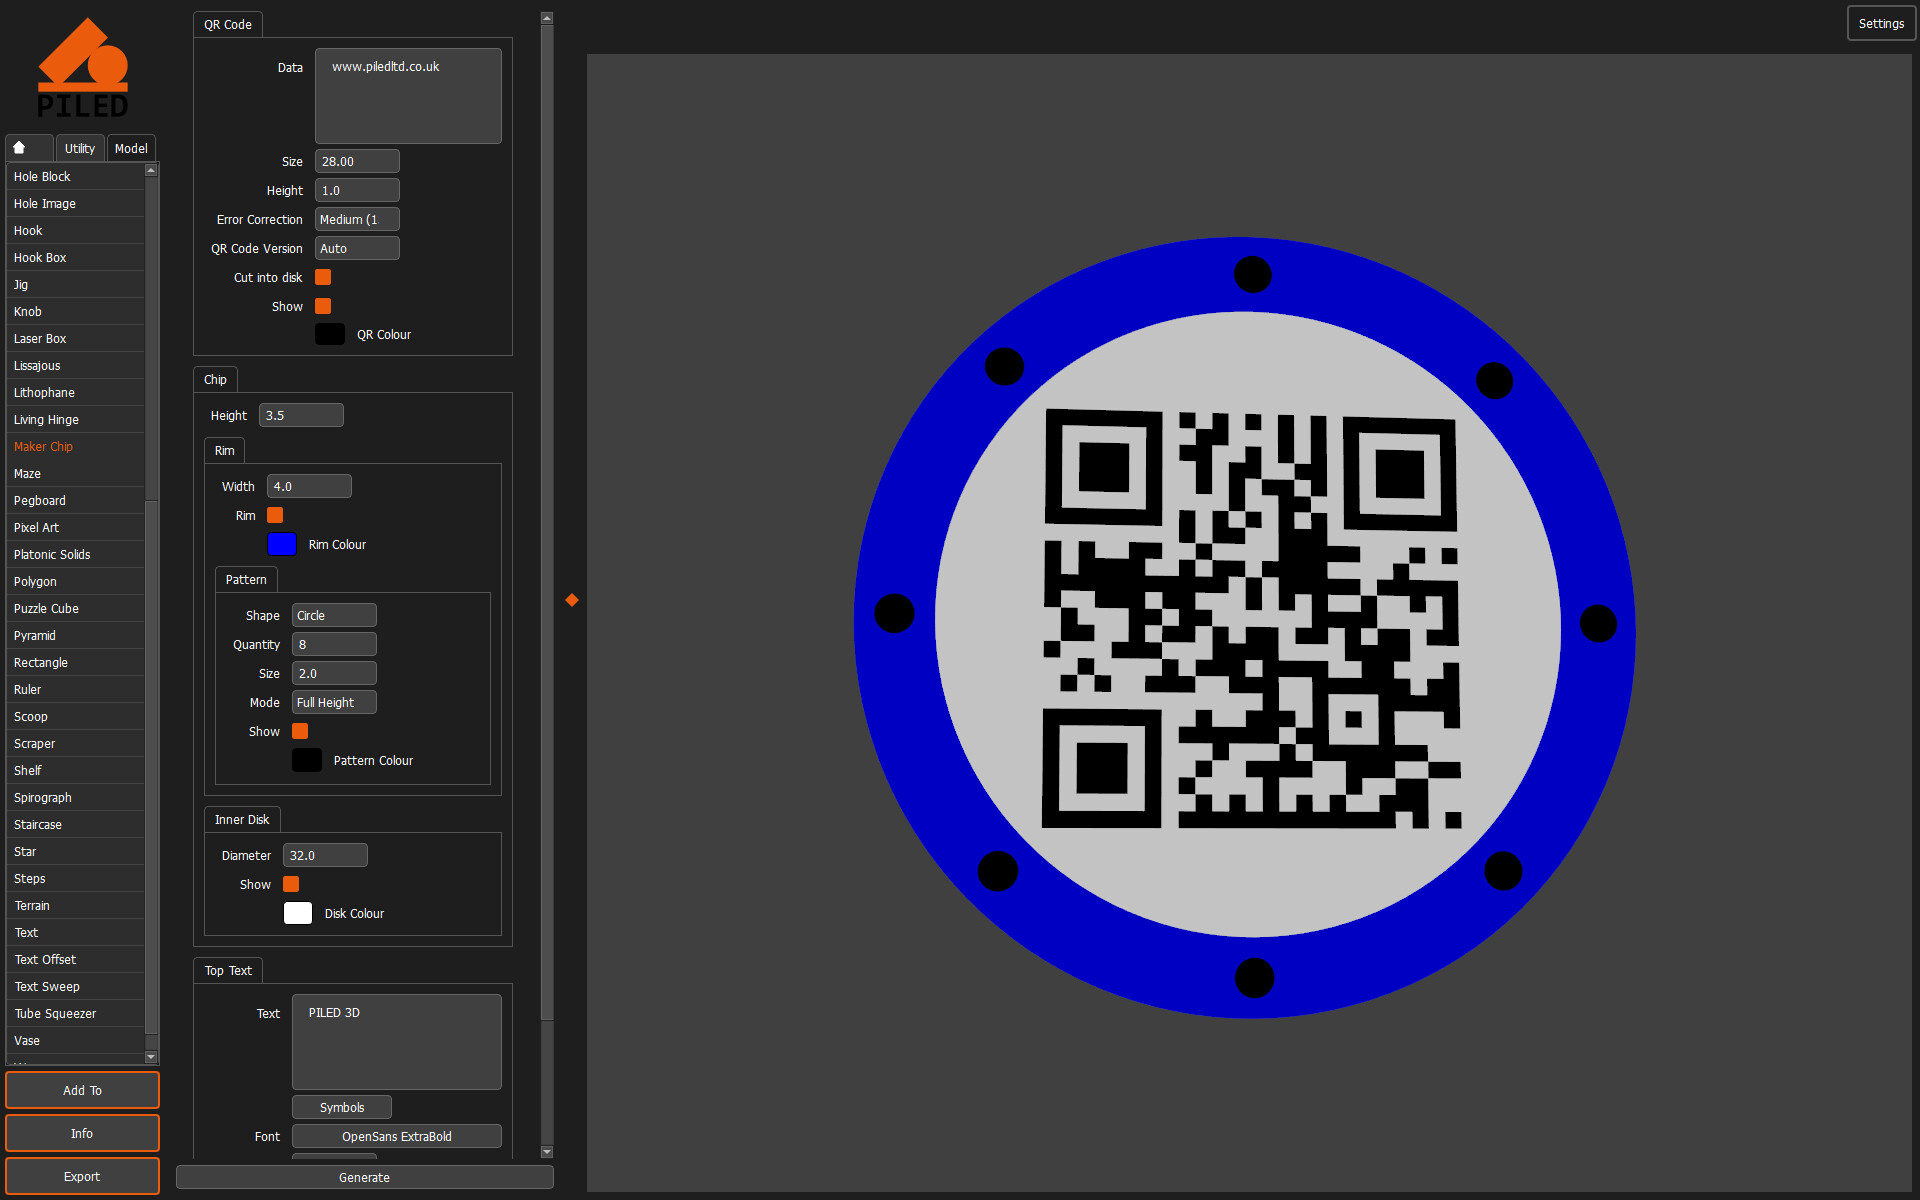Viewport: 1920px width, 1200px height.
Task: Select Staircase from the list
Action: (x=75, y=824)
